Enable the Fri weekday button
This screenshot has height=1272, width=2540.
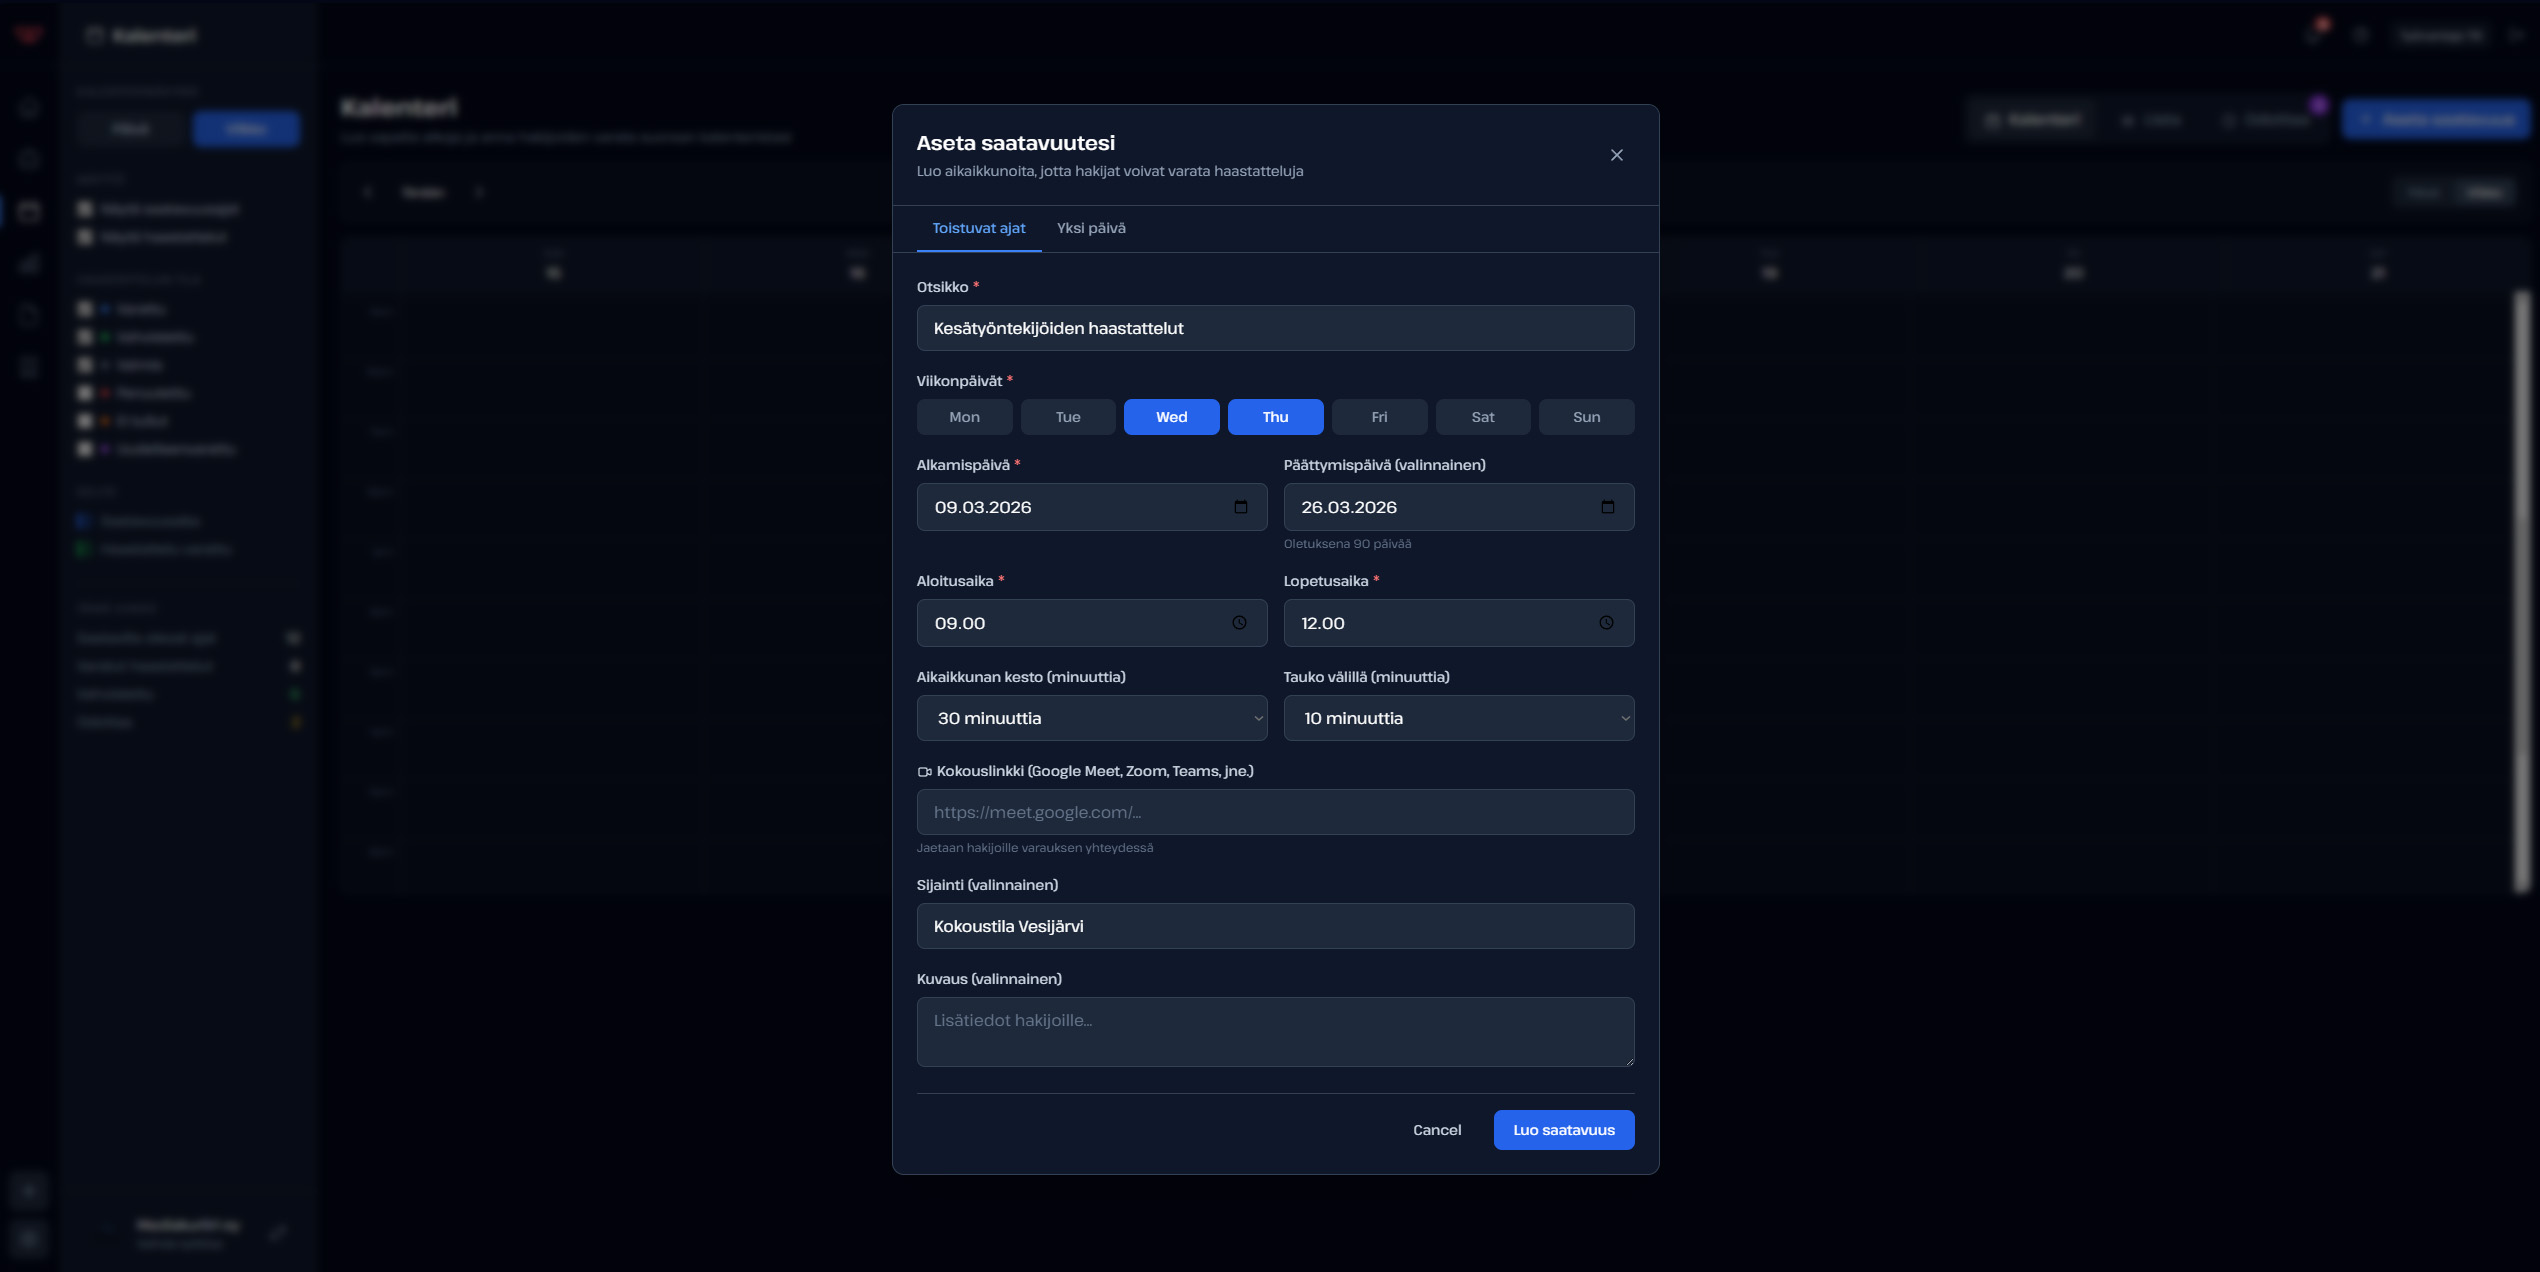click(1379, 417)
